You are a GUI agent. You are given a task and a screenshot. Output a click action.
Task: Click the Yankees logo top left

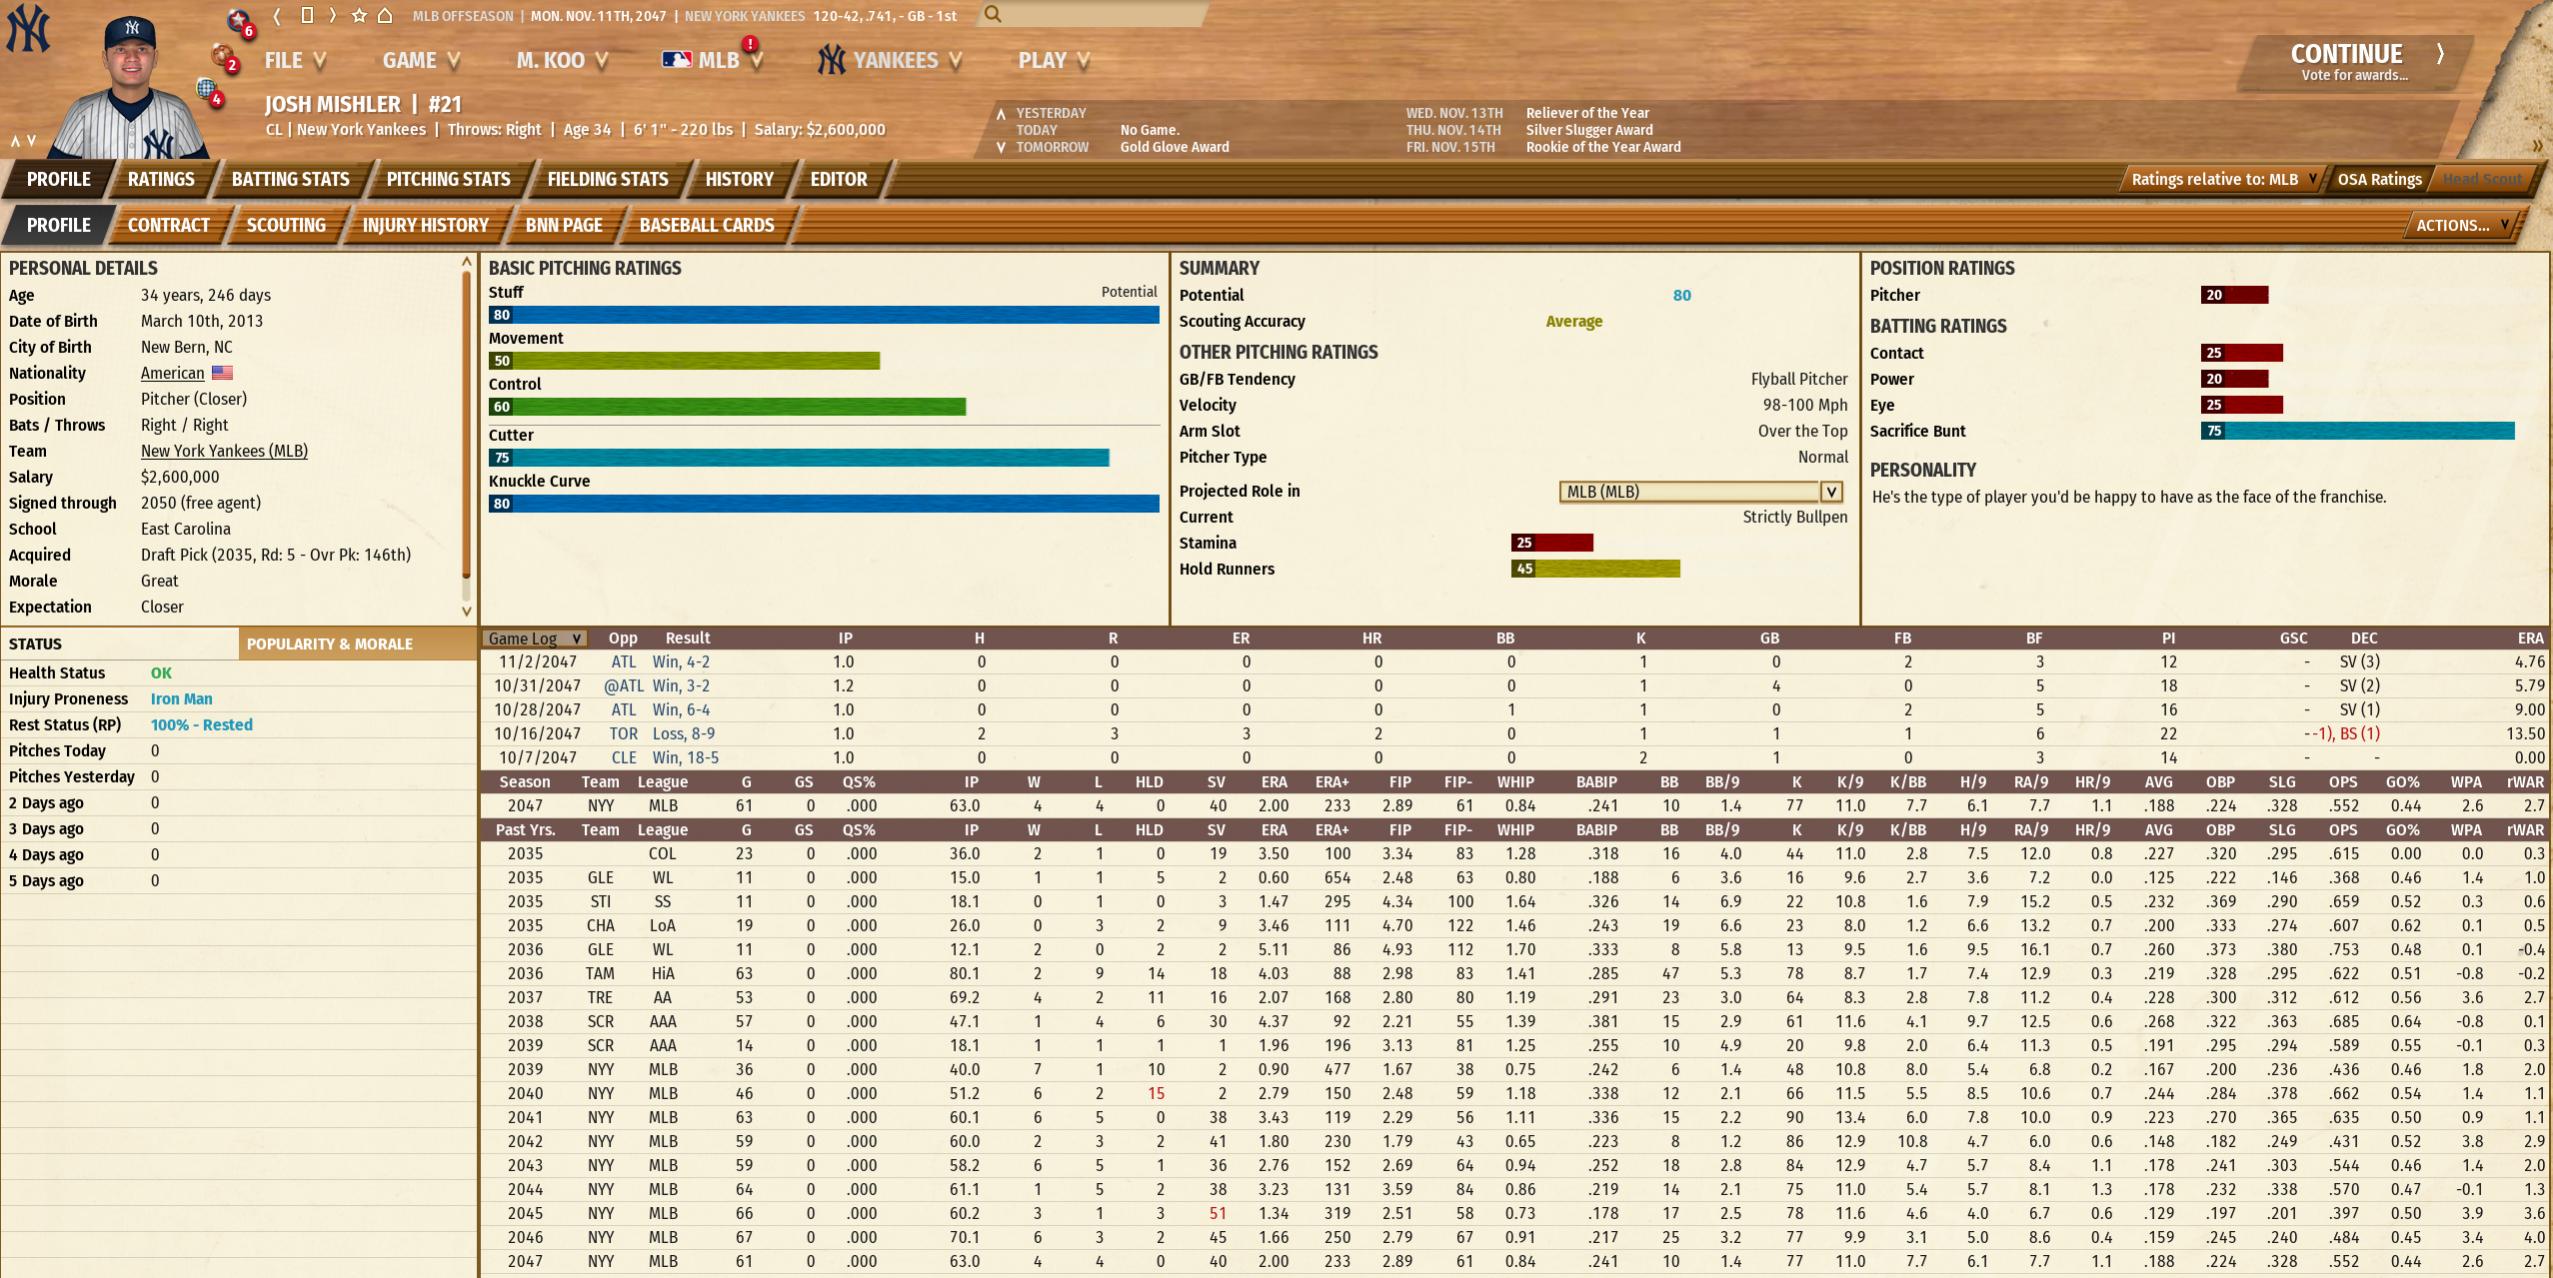click(x=27, y=28)
